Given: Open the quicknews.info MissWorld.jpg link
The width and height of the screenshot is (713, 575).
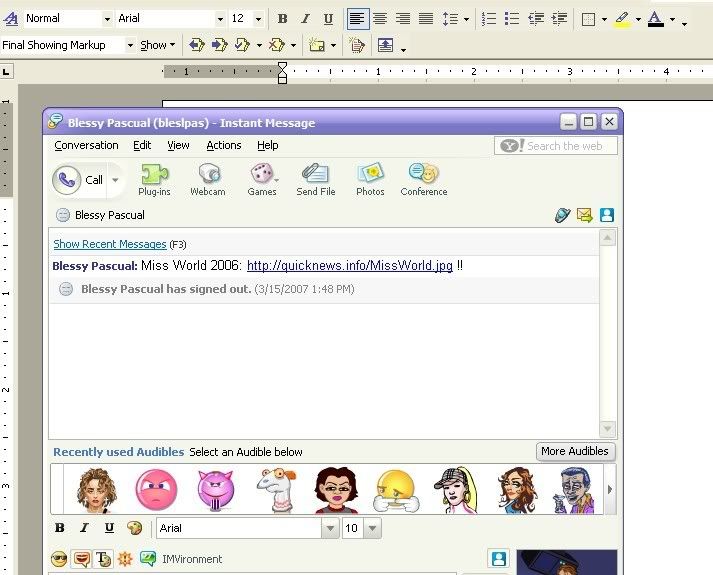Looking at the screenshot, I should click(x=350, y=265).
